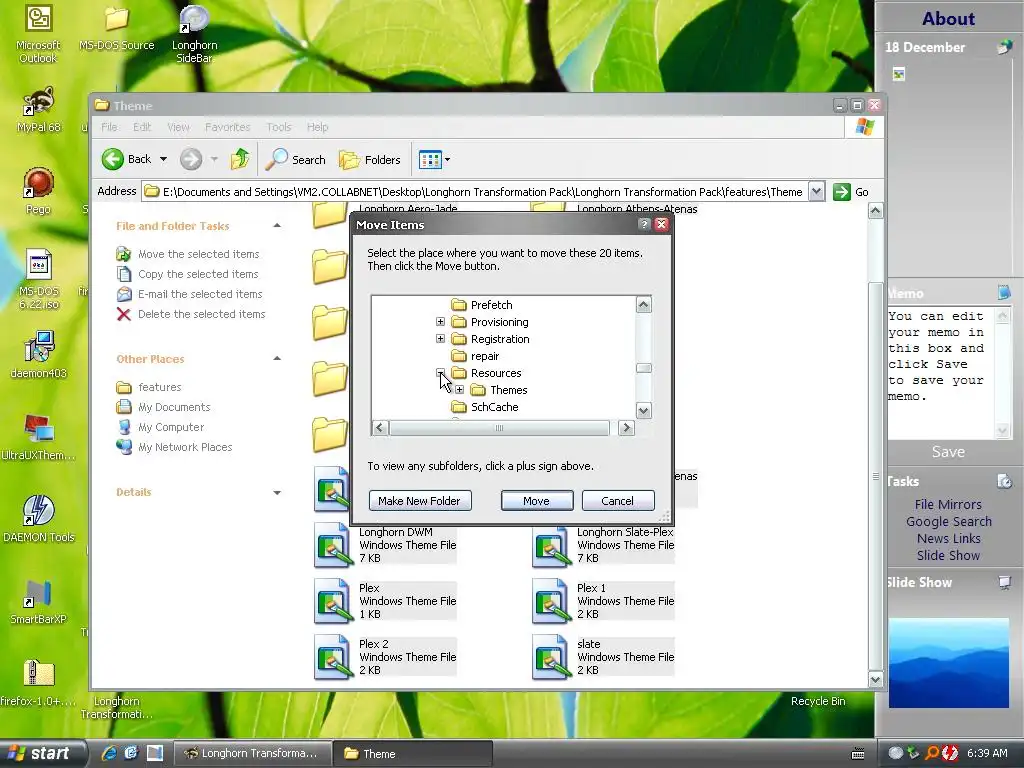Click the Windows start button
Screen dimensions: 1024x768
(x=40, y=753)
